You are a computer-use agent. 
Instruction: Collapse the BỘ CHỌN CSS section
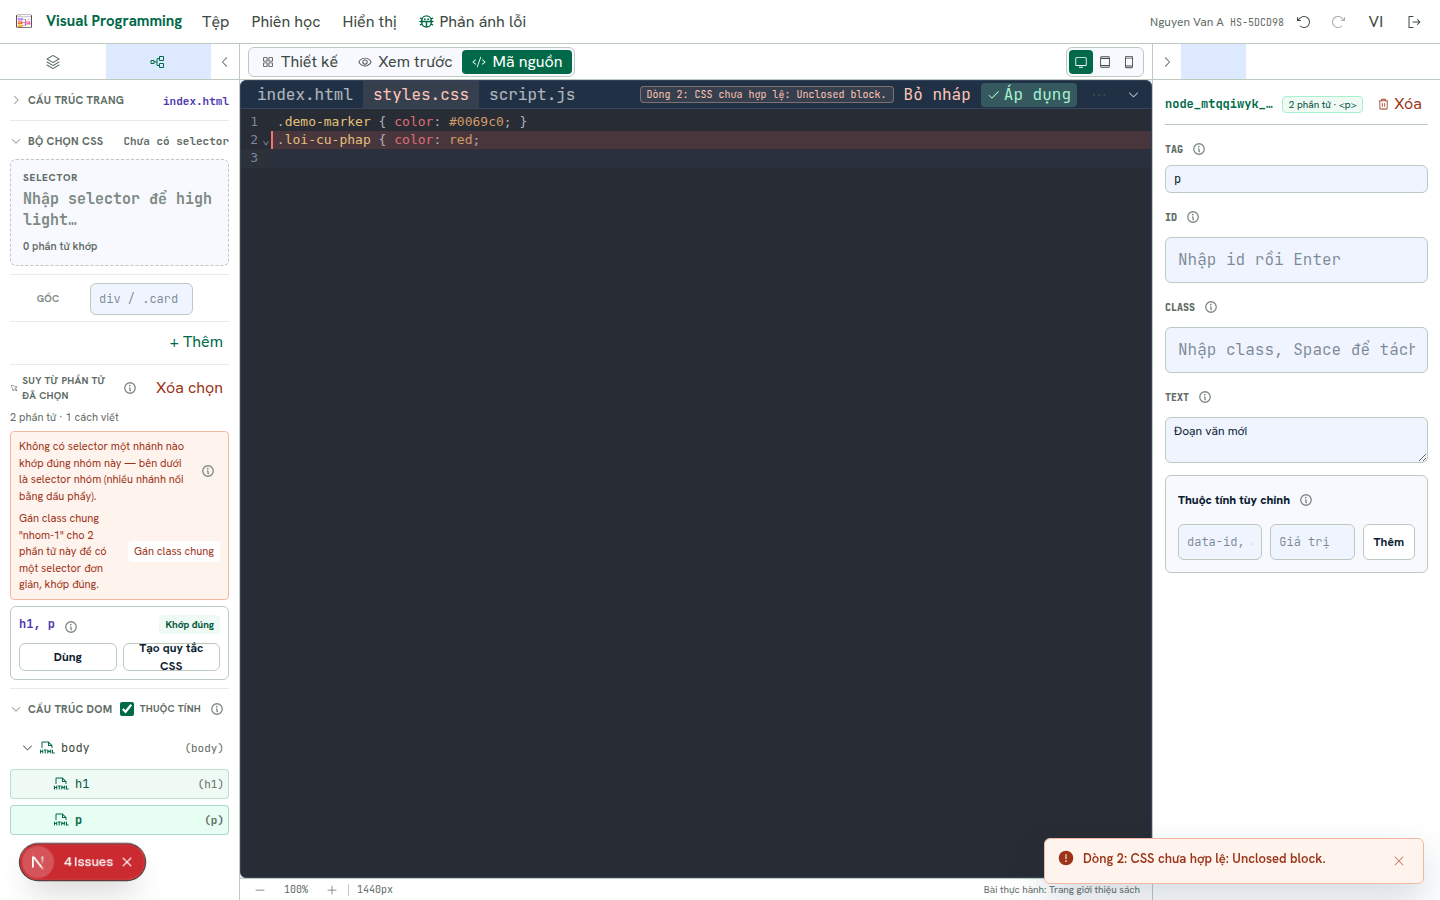16,141
